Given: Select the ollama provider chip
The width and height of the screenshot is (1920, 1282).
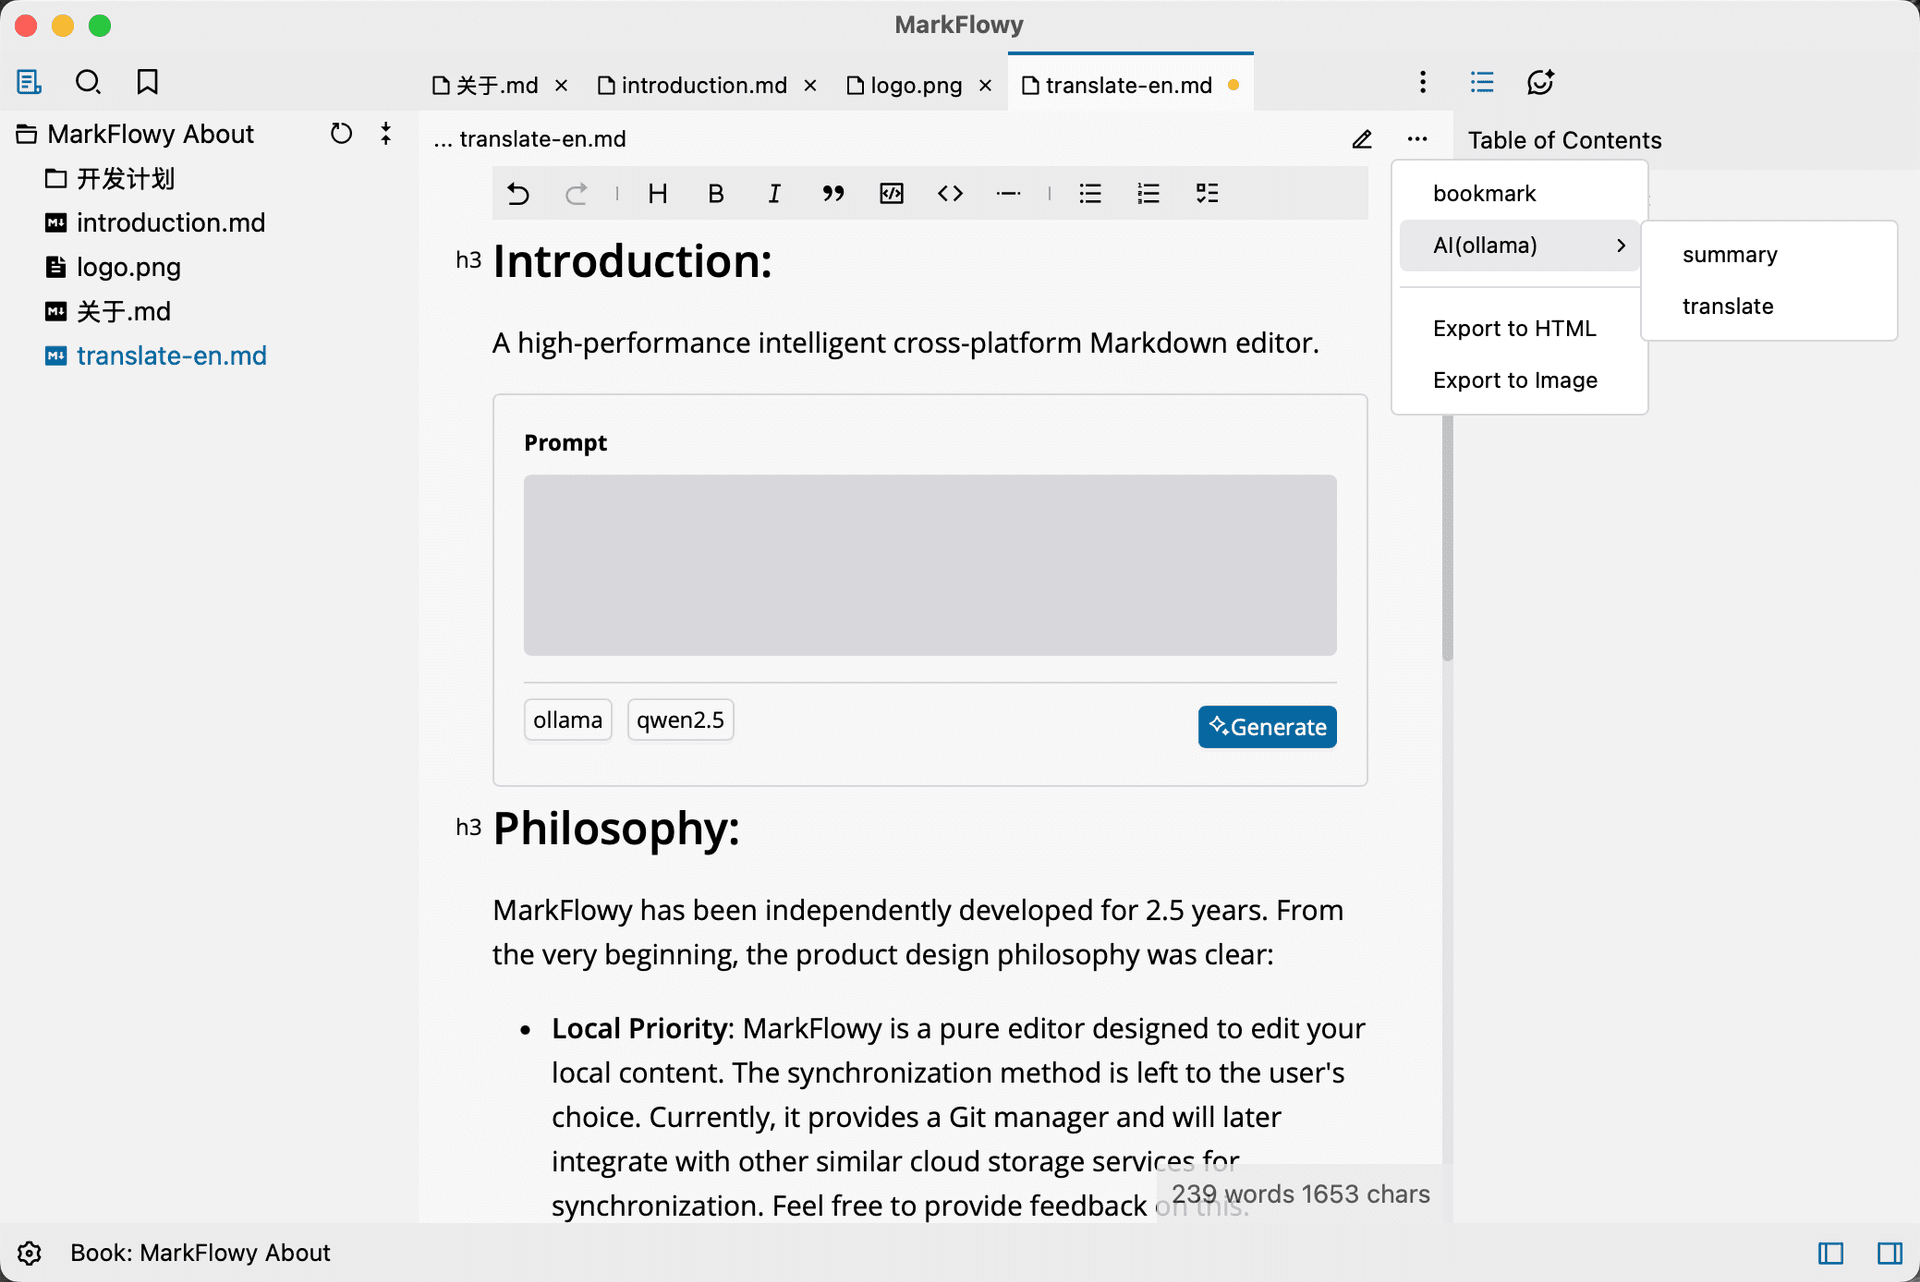Looking at the screenshot, I should pyautogui.click(x=568, y=720).
